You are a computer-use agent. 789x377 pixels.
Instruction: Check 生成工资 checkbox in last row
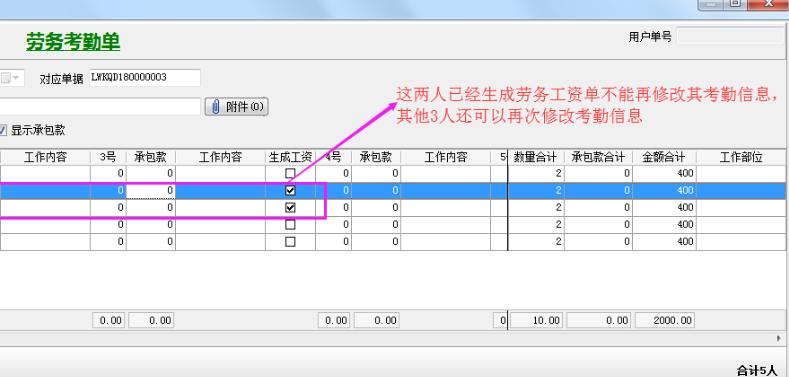290,242
